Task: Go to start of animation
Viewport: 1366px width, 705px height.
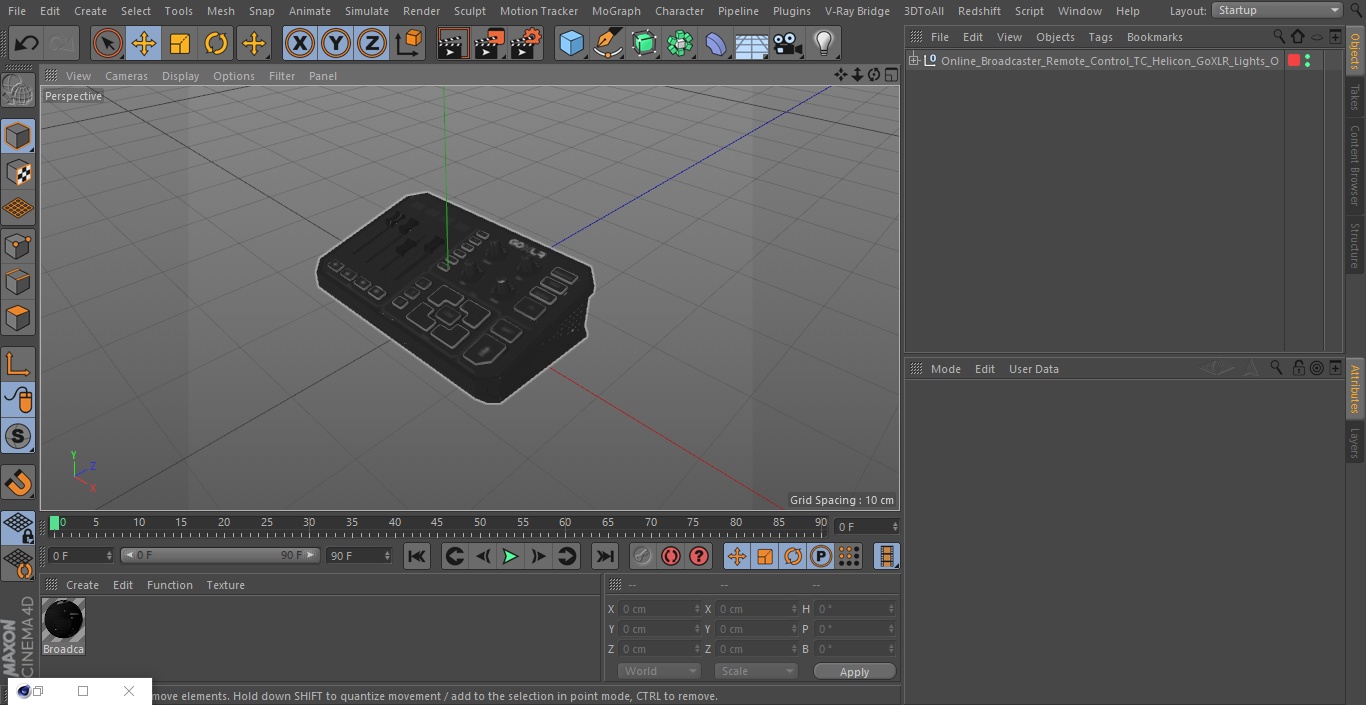Action: [417, 556]
